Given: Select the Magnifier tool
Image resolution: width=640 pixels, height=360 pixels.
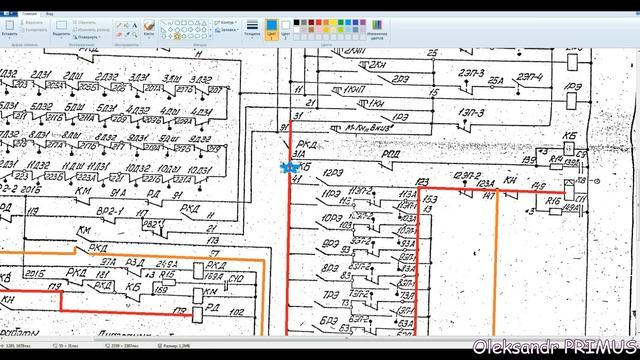Looking at the screenshot, I should tap(135, 35).
